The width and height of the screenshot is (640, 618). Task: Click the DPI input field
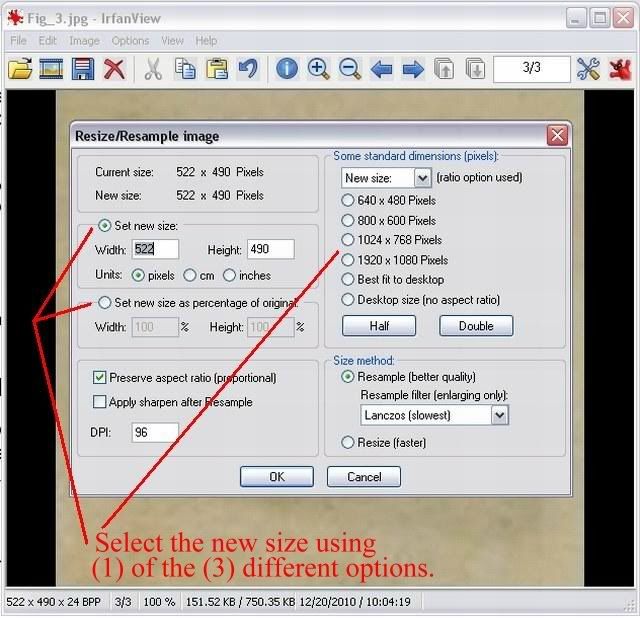155,432
